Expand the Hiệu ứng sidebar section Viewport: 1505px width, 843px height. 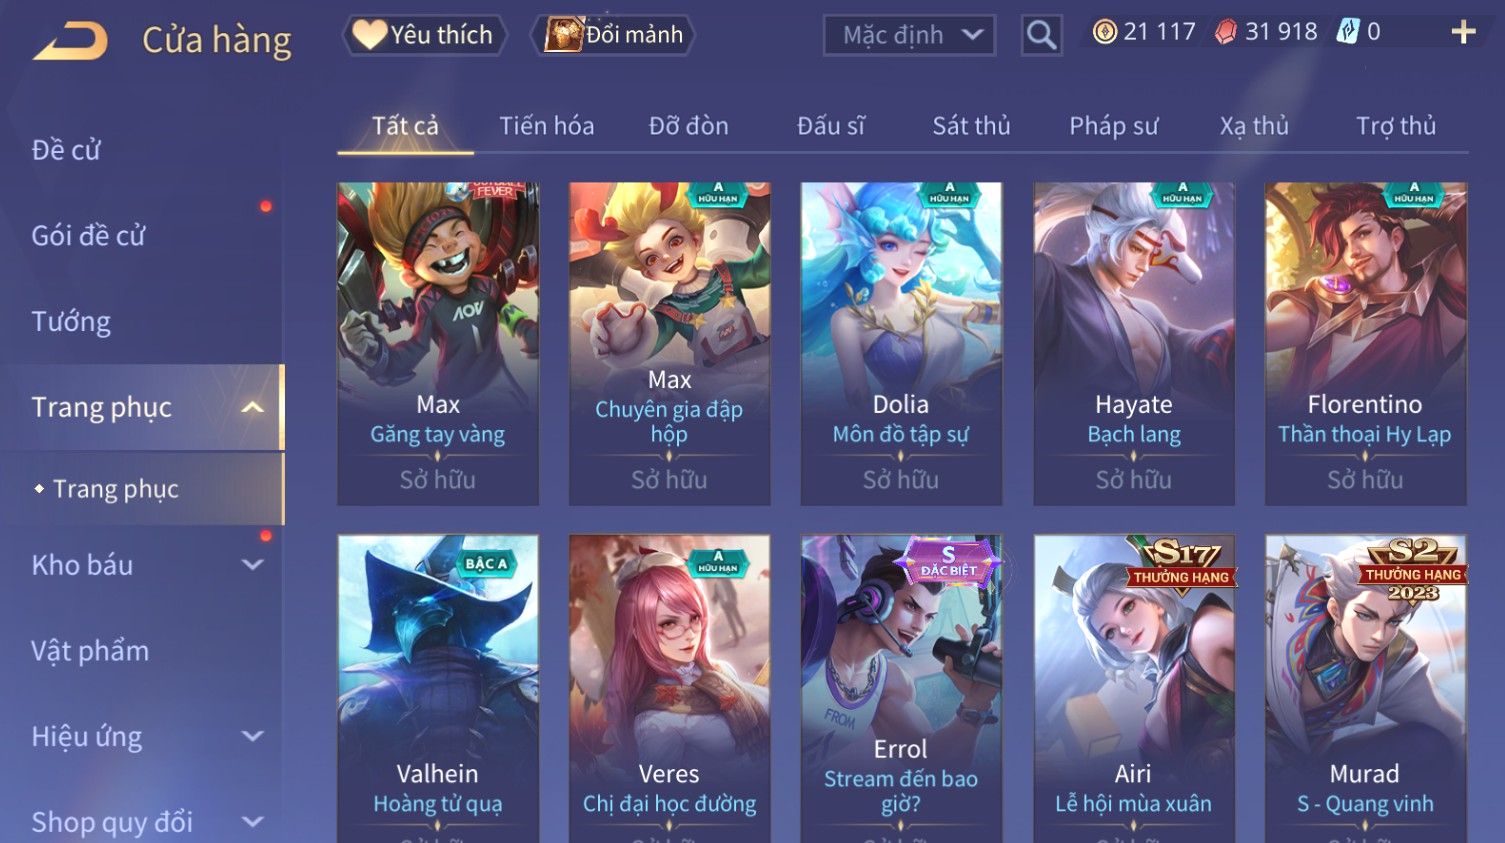[253, 737]
